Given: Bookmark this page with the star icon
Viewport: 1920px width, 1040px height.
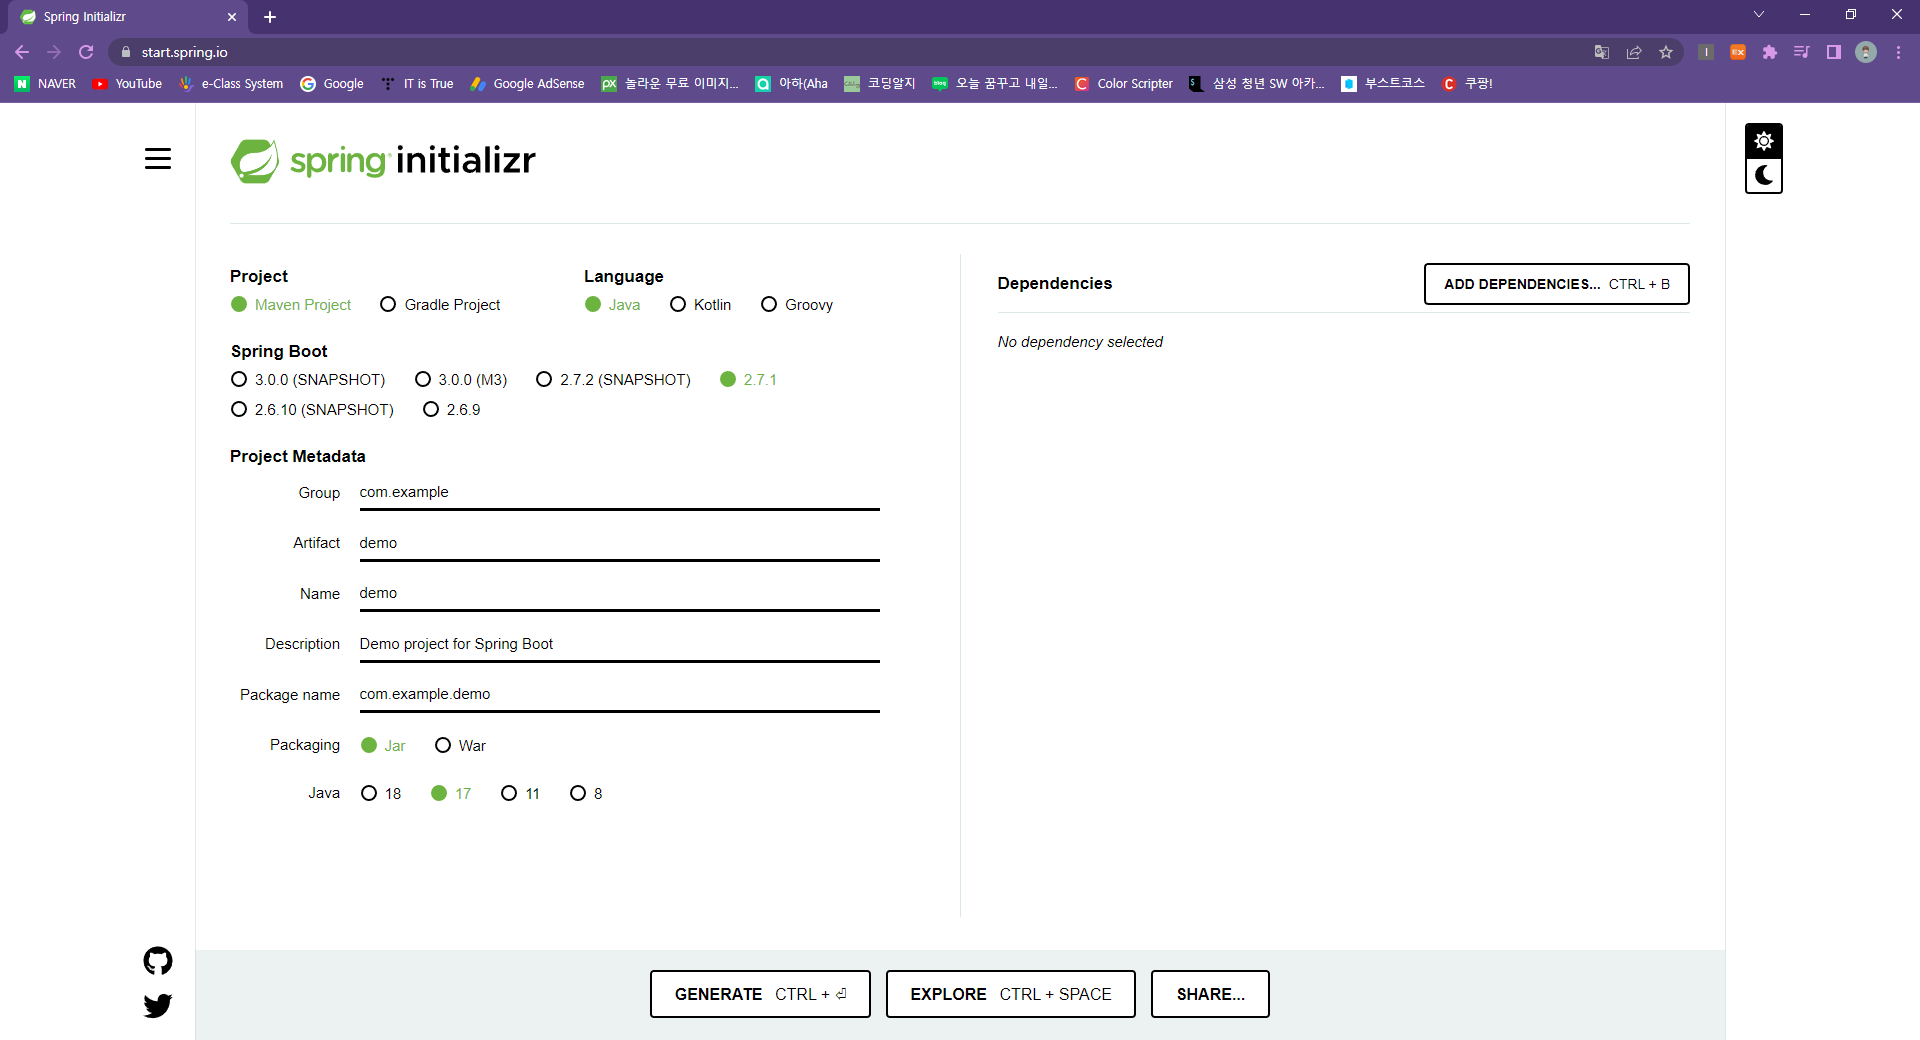Looking at the screenshot, I should click(x=1666, y=52).
